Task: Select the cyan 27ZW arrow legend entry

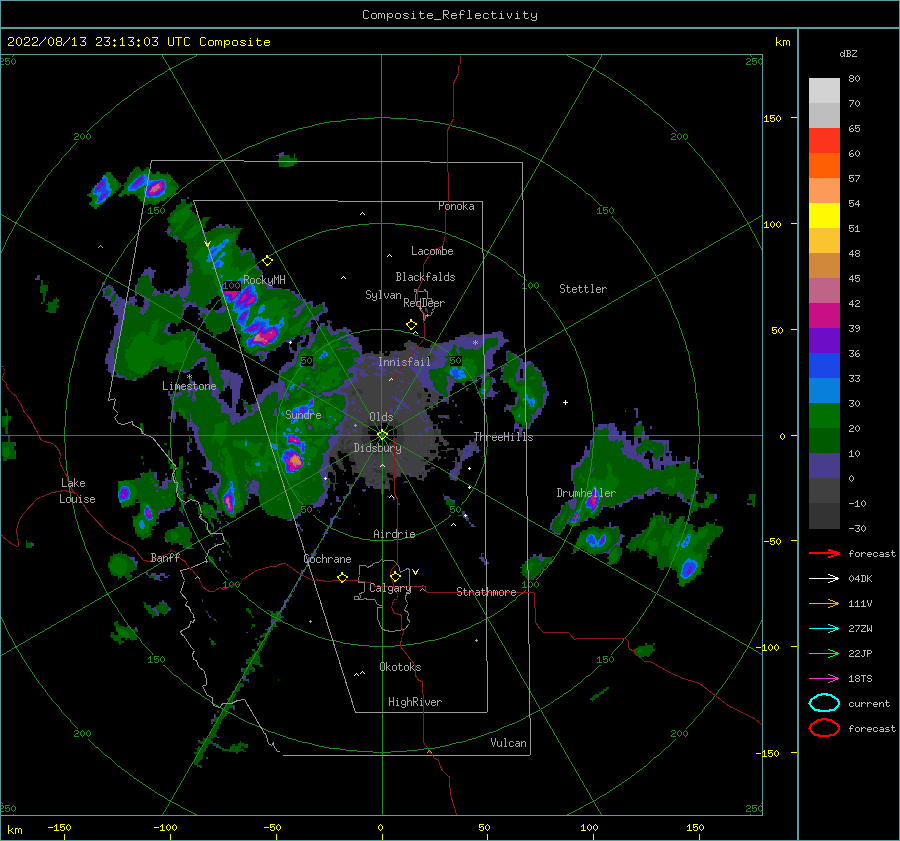Action: tap(824, 629)
